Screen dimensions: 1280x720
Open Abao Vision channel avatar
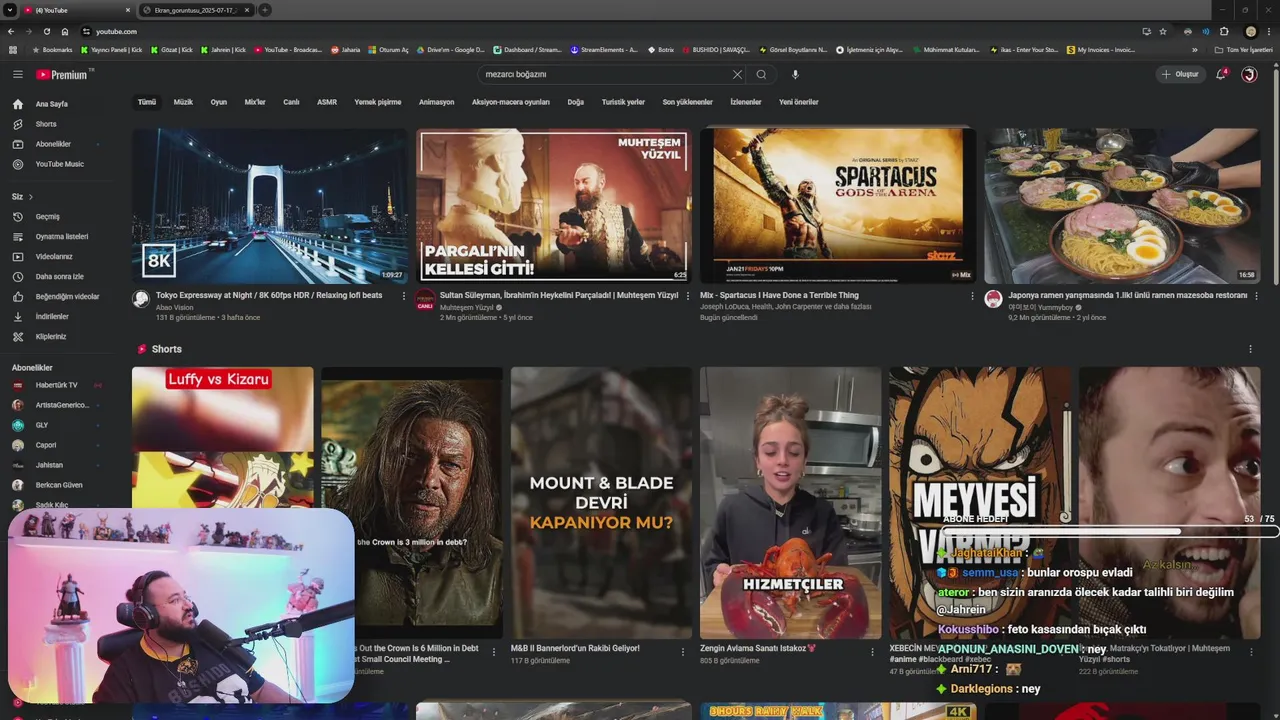click(141, 299)
